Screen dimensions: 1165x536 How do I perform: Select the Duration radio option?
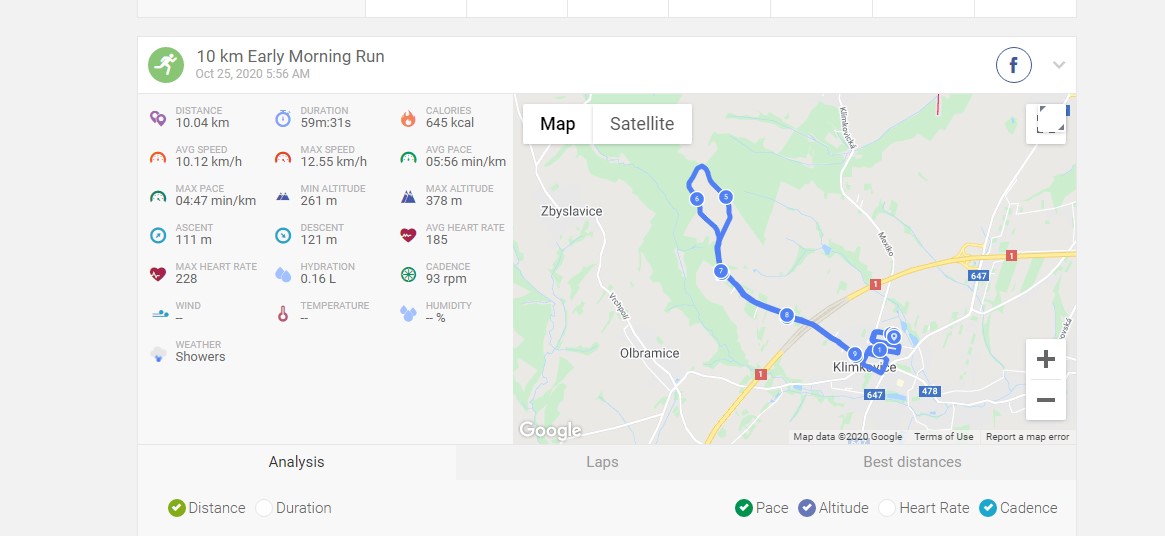coord(264,508)
